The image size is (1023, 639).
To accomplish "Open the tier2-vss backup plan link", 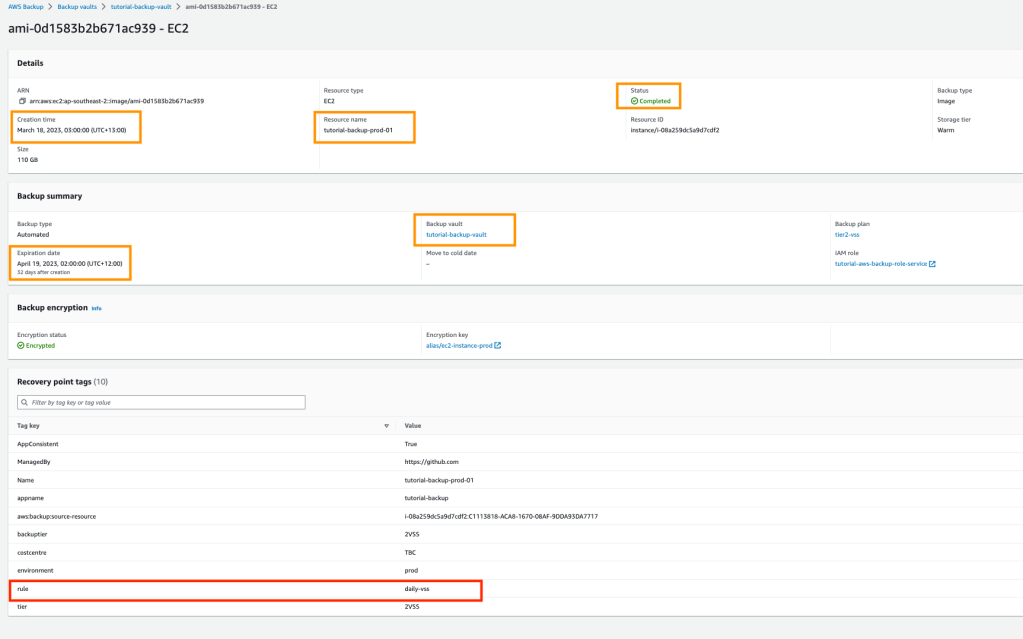I will pos(846,235).
